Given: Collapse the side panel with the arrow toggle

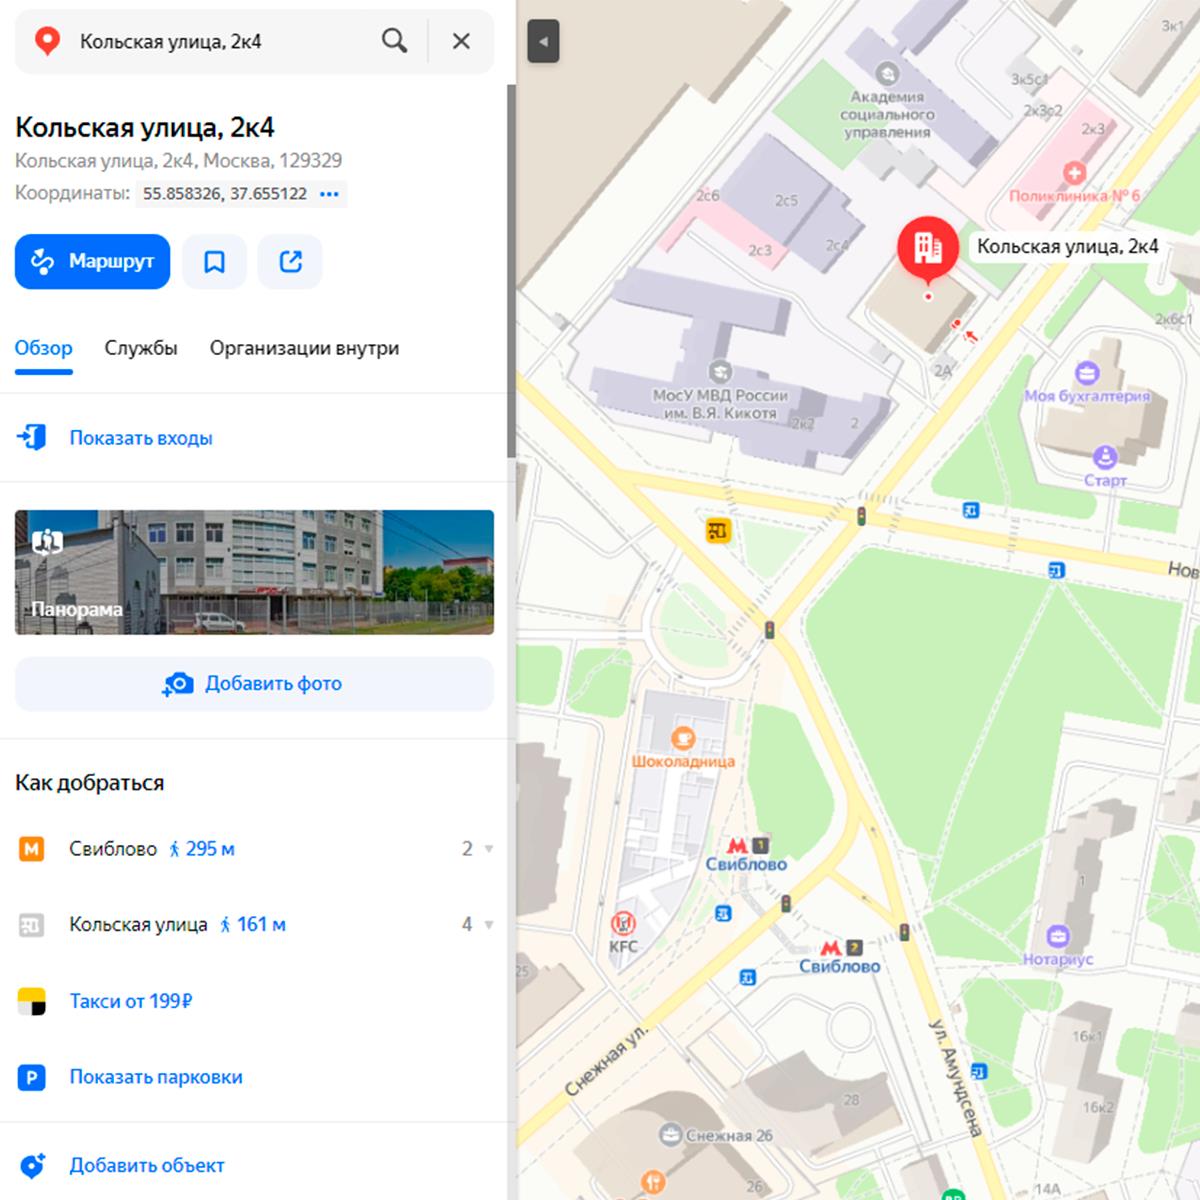Looking at the screenshot, I should (x=543, y=42).
